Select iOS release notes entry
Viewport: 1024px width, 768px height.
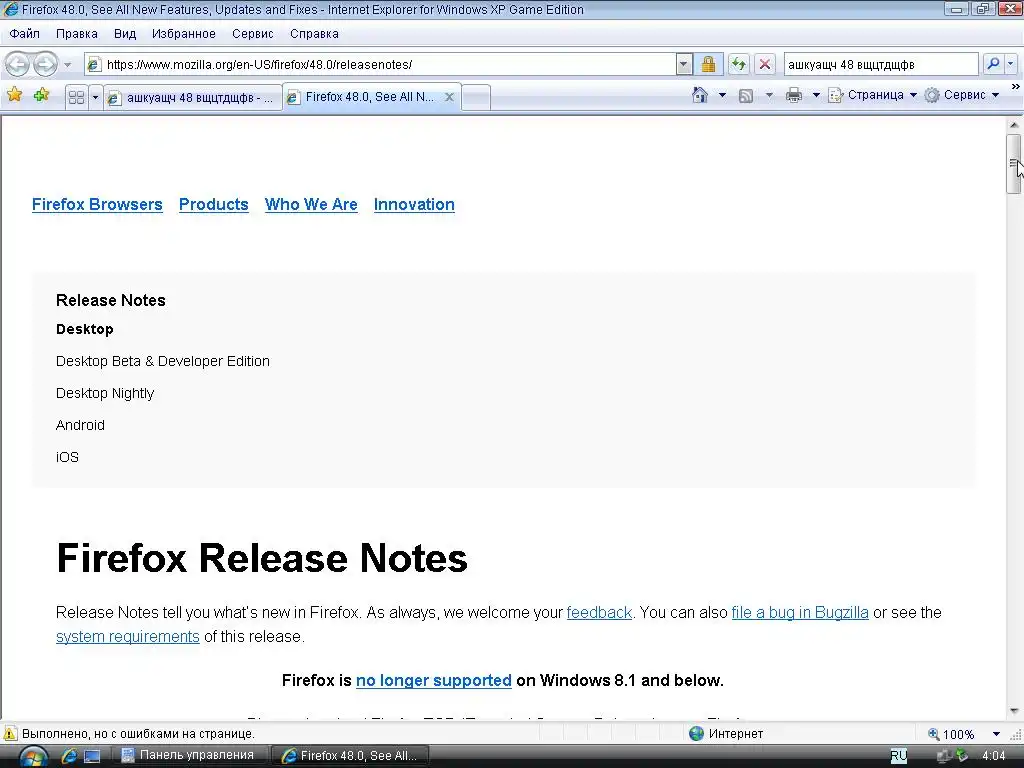click(67, 457)
